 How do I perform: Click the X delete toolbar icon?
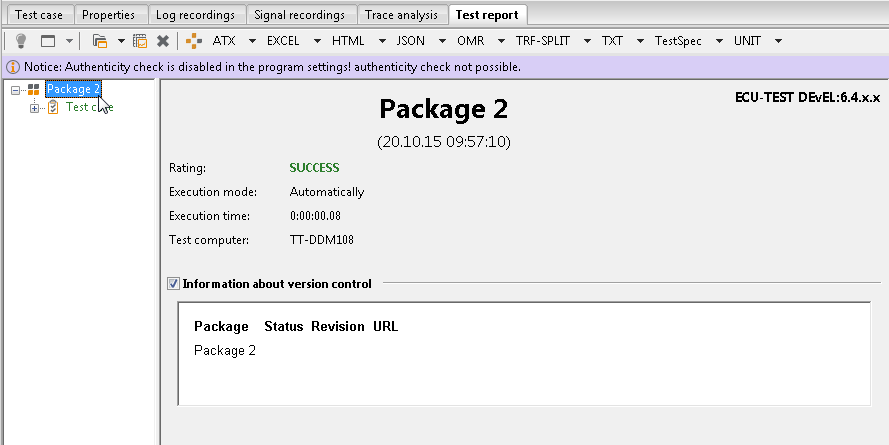point(163,41)
